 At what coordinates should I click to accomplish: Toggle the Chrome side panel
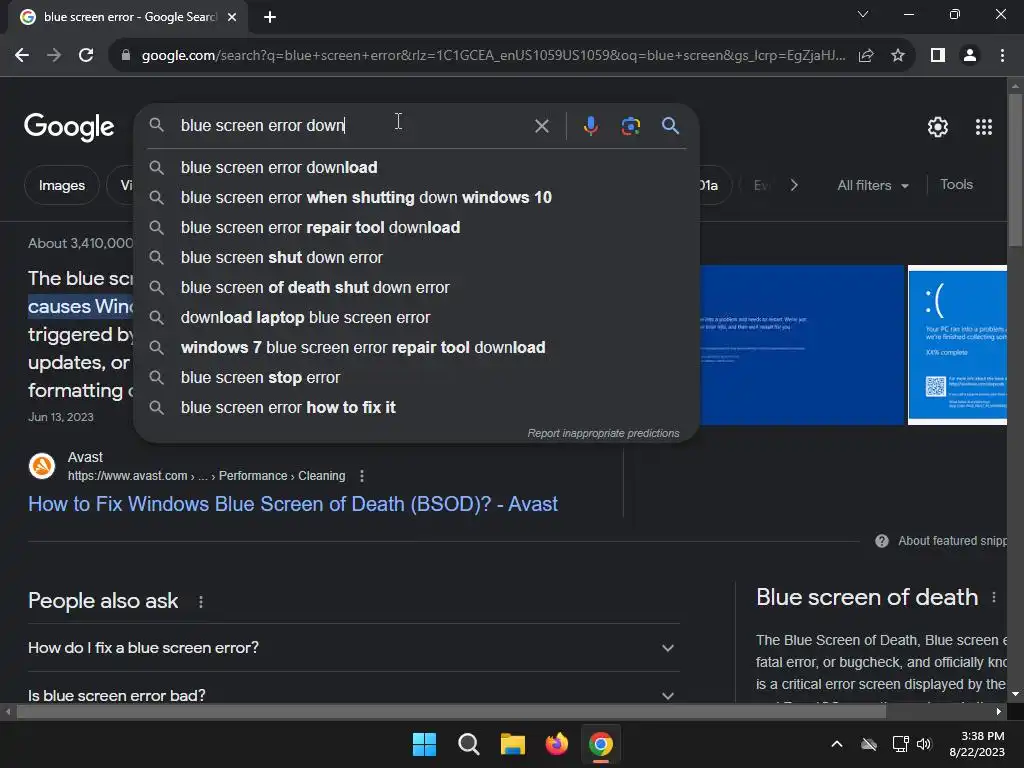tap(938, 56)
